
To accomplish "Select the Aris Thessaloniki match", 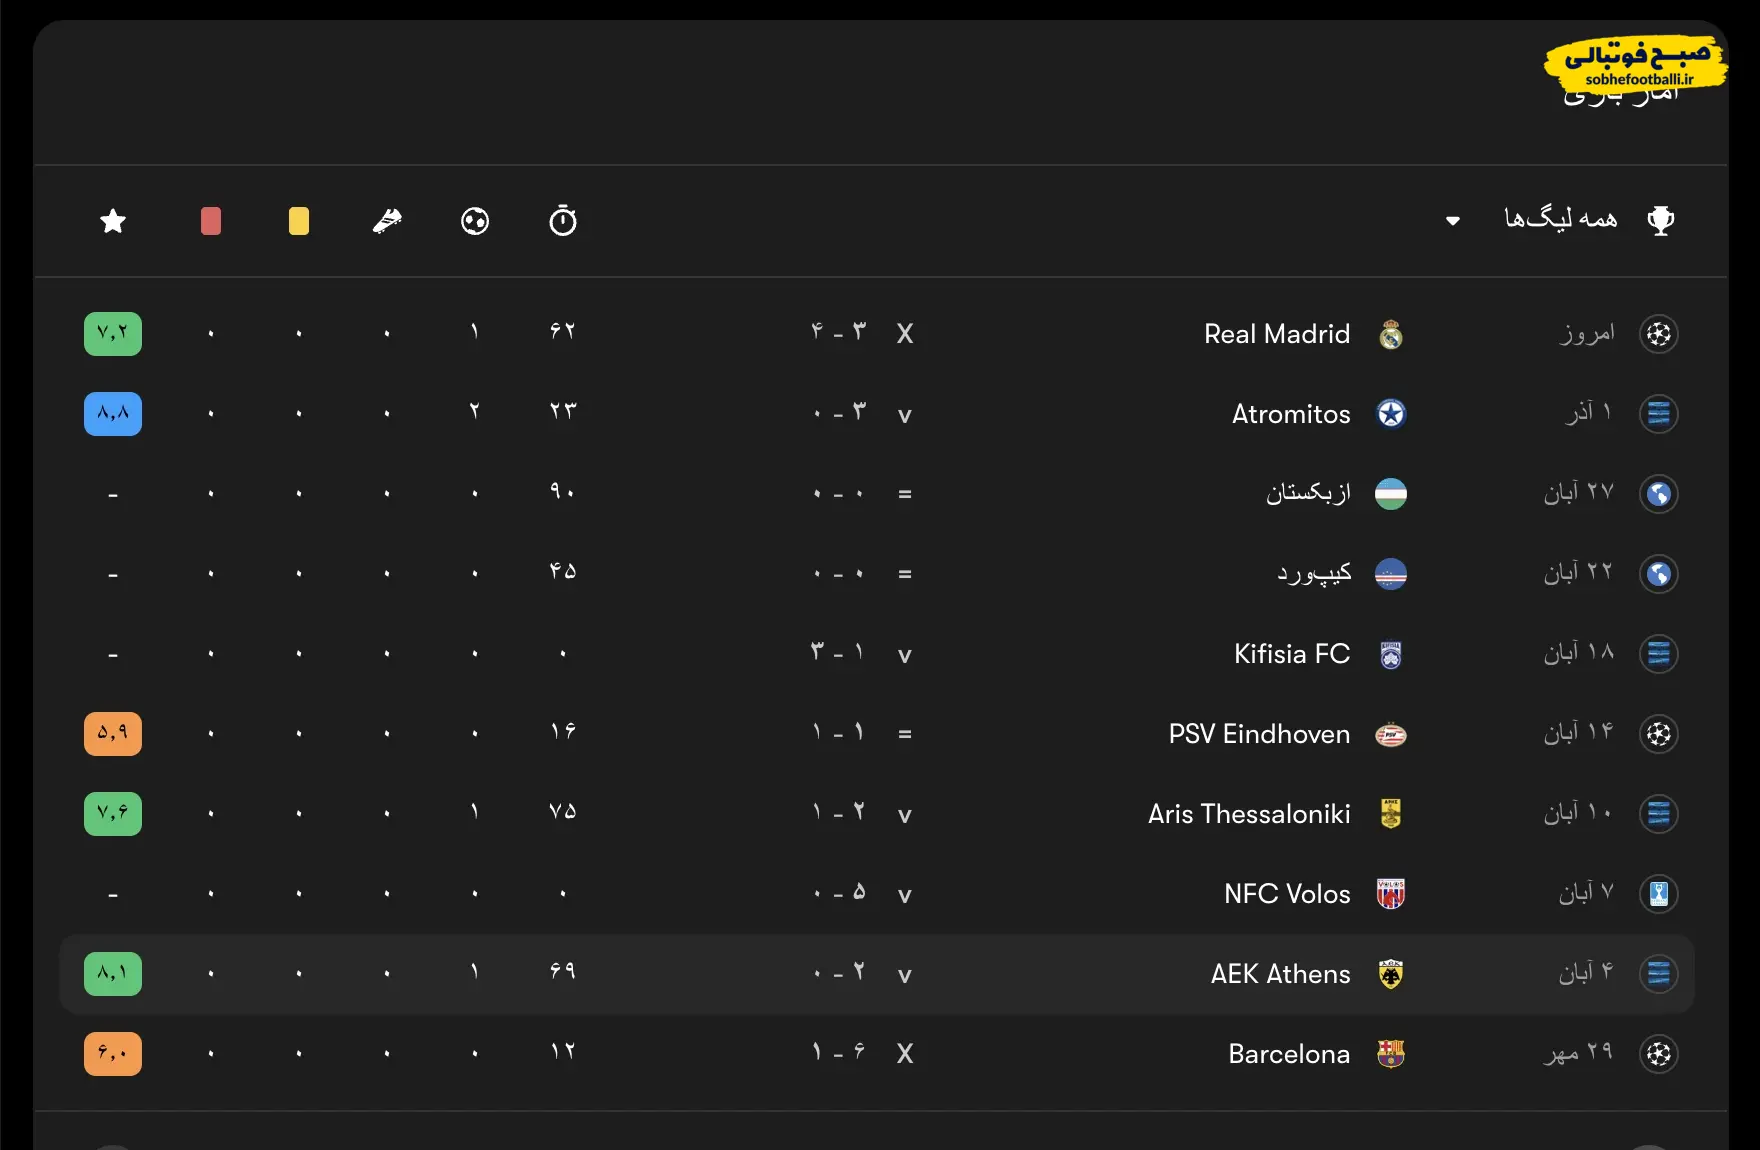I will coord(1249,814).
